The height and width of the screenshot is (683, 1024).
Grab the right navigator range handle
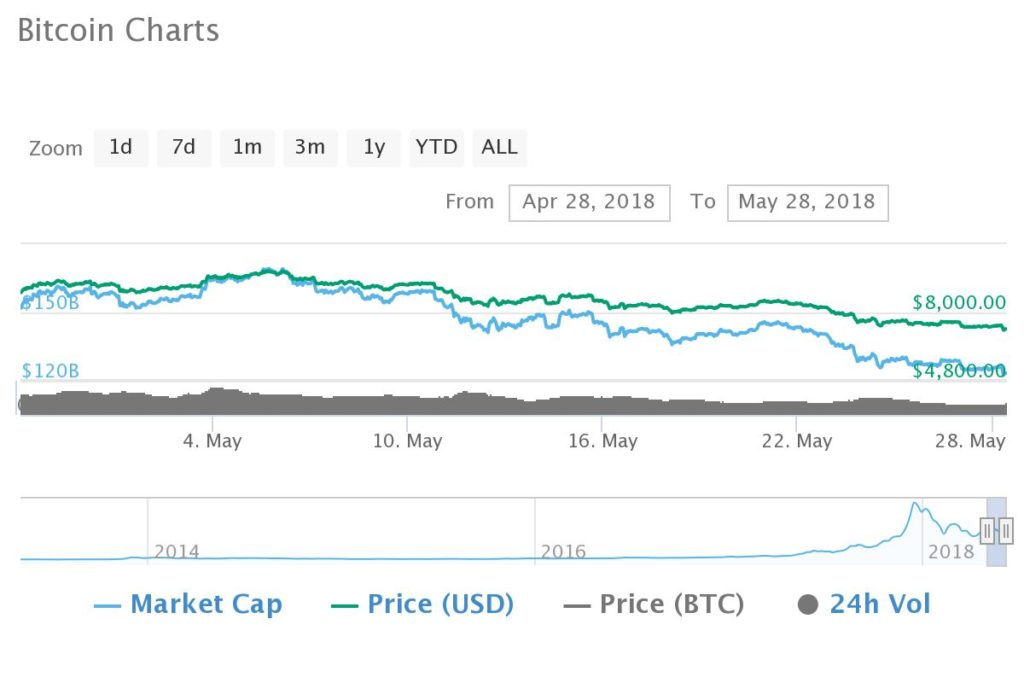tap(1006, 531)
